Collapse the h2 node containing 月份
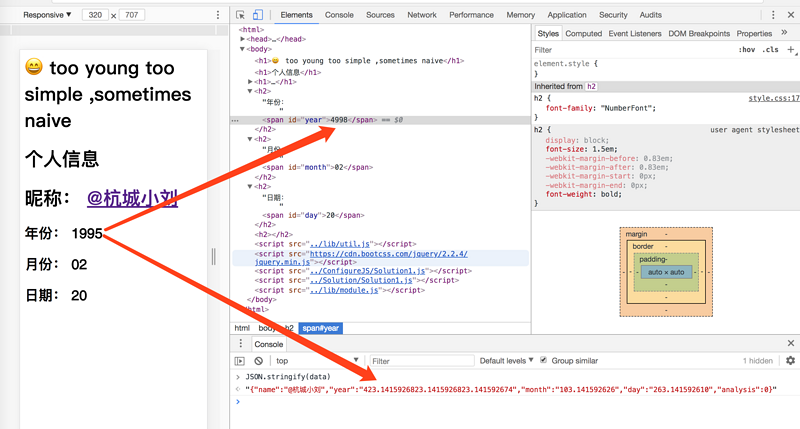Viewport: 800px width, 429px height. pyautogui.click(x=250, y=139)
